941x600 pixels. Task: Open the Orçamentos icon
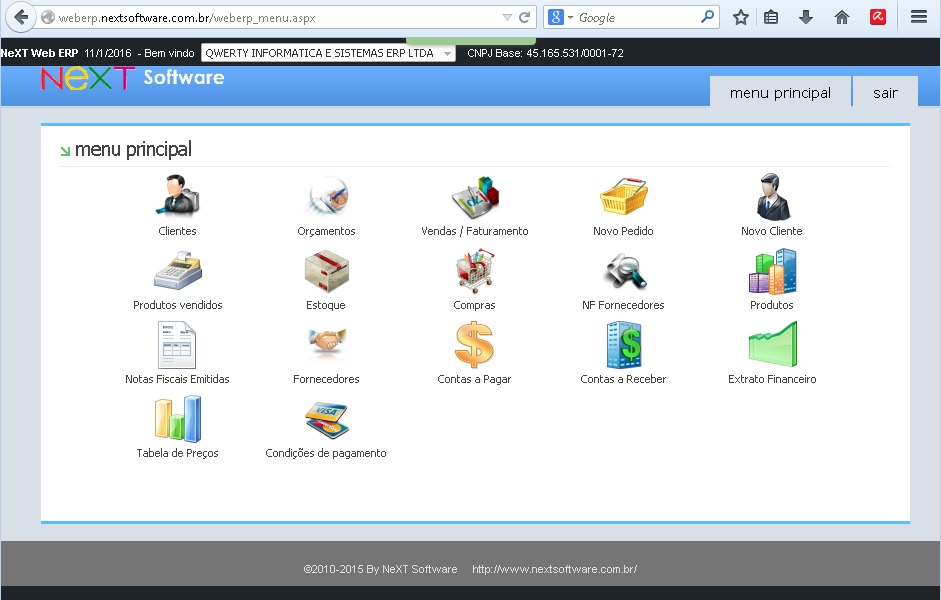(326, 196)
